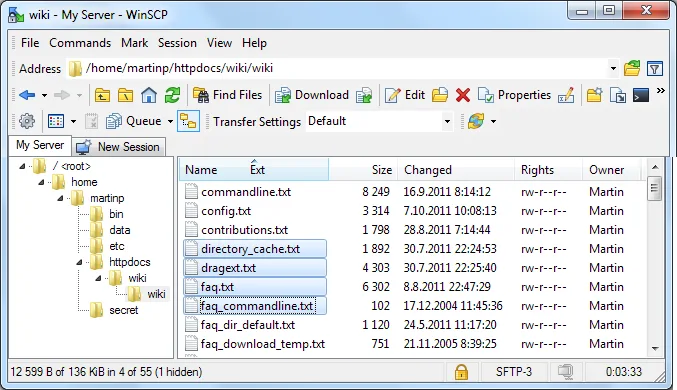Expand the Address path dropdown arrow
This screenshot has width=677, height=390.
coord(613,69)
